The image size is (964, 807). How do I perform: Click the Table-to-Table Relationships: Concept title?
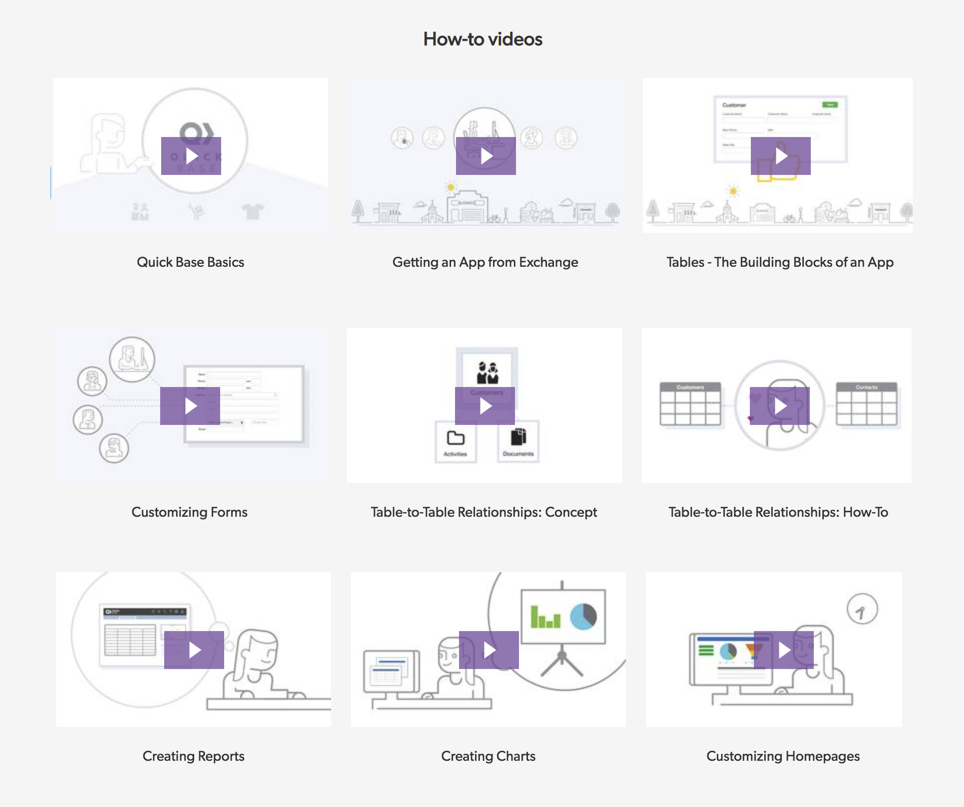click(x=484, y=512)
